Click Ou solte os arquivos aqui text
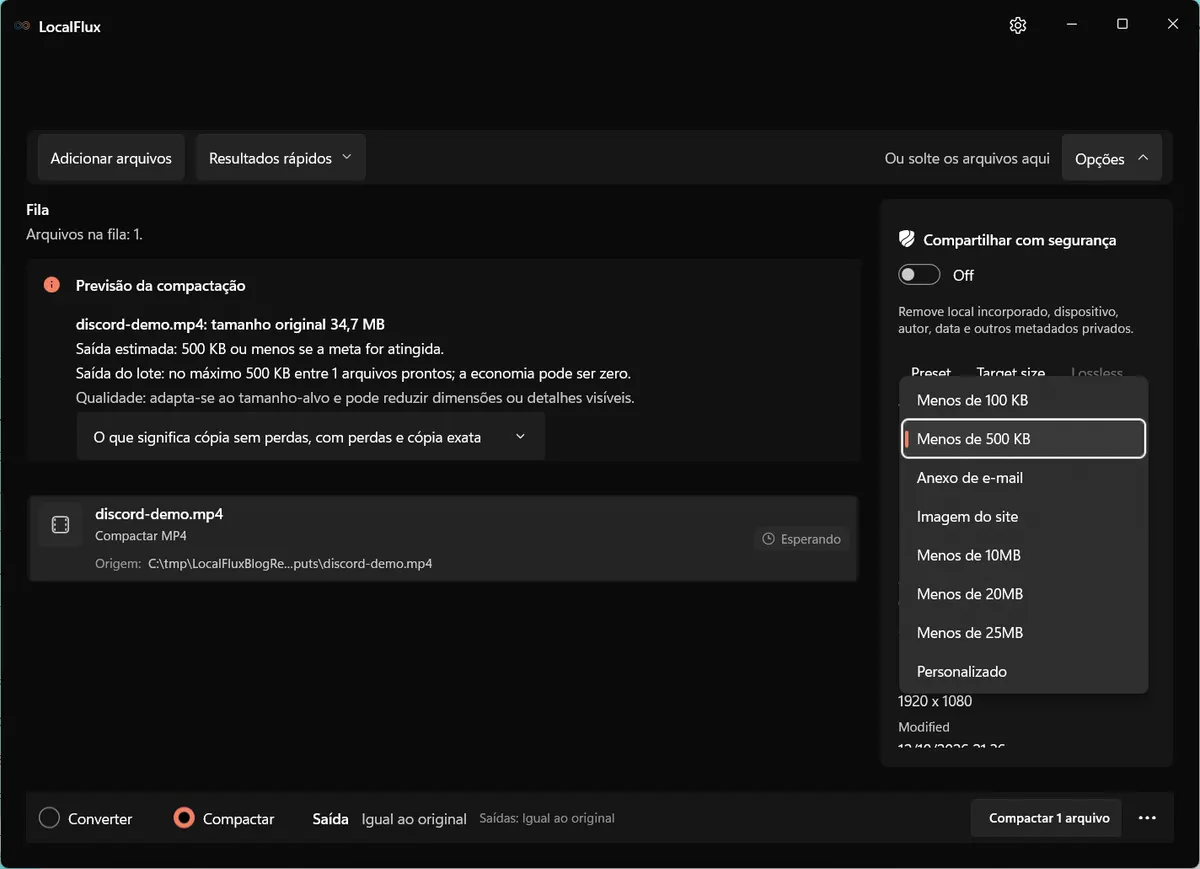 click(x=967, y=158)
